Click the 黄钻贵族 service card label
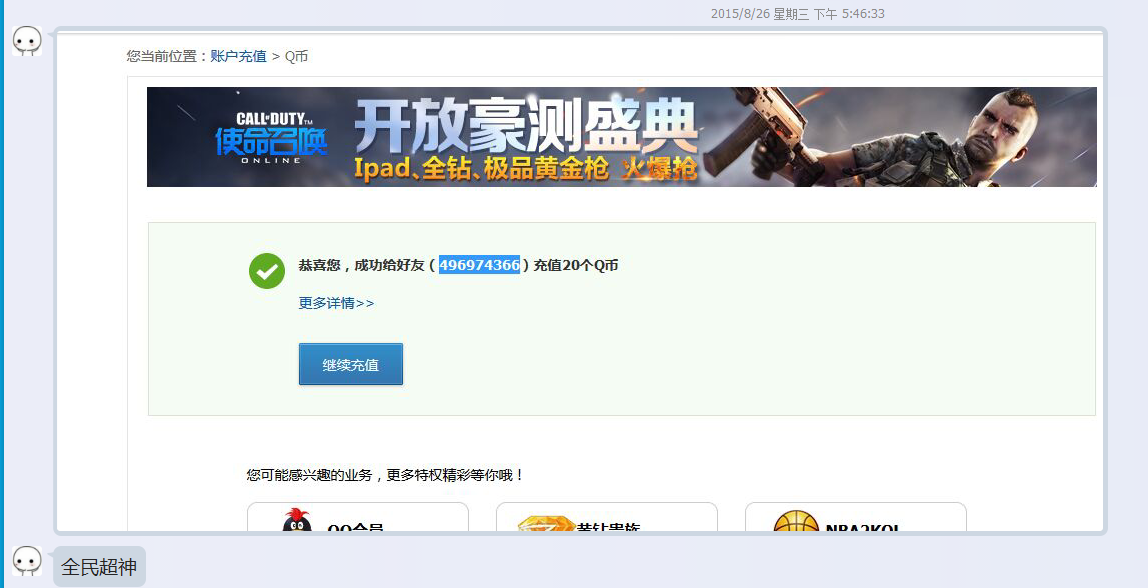Screen dimensions: 1148x588 tap(608, 527)
